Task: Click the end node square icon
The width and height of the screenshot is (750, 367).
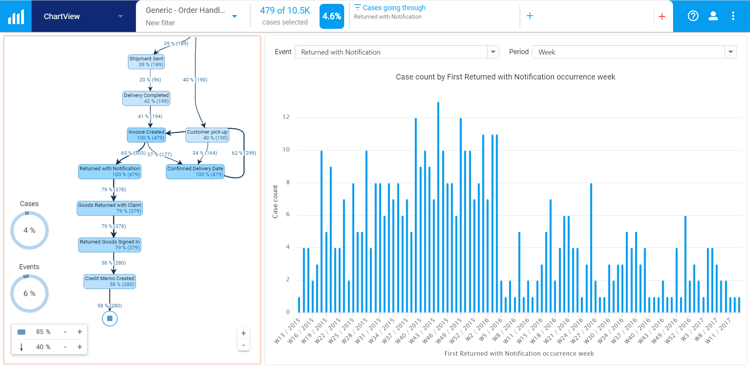Action: click(110, 318)
